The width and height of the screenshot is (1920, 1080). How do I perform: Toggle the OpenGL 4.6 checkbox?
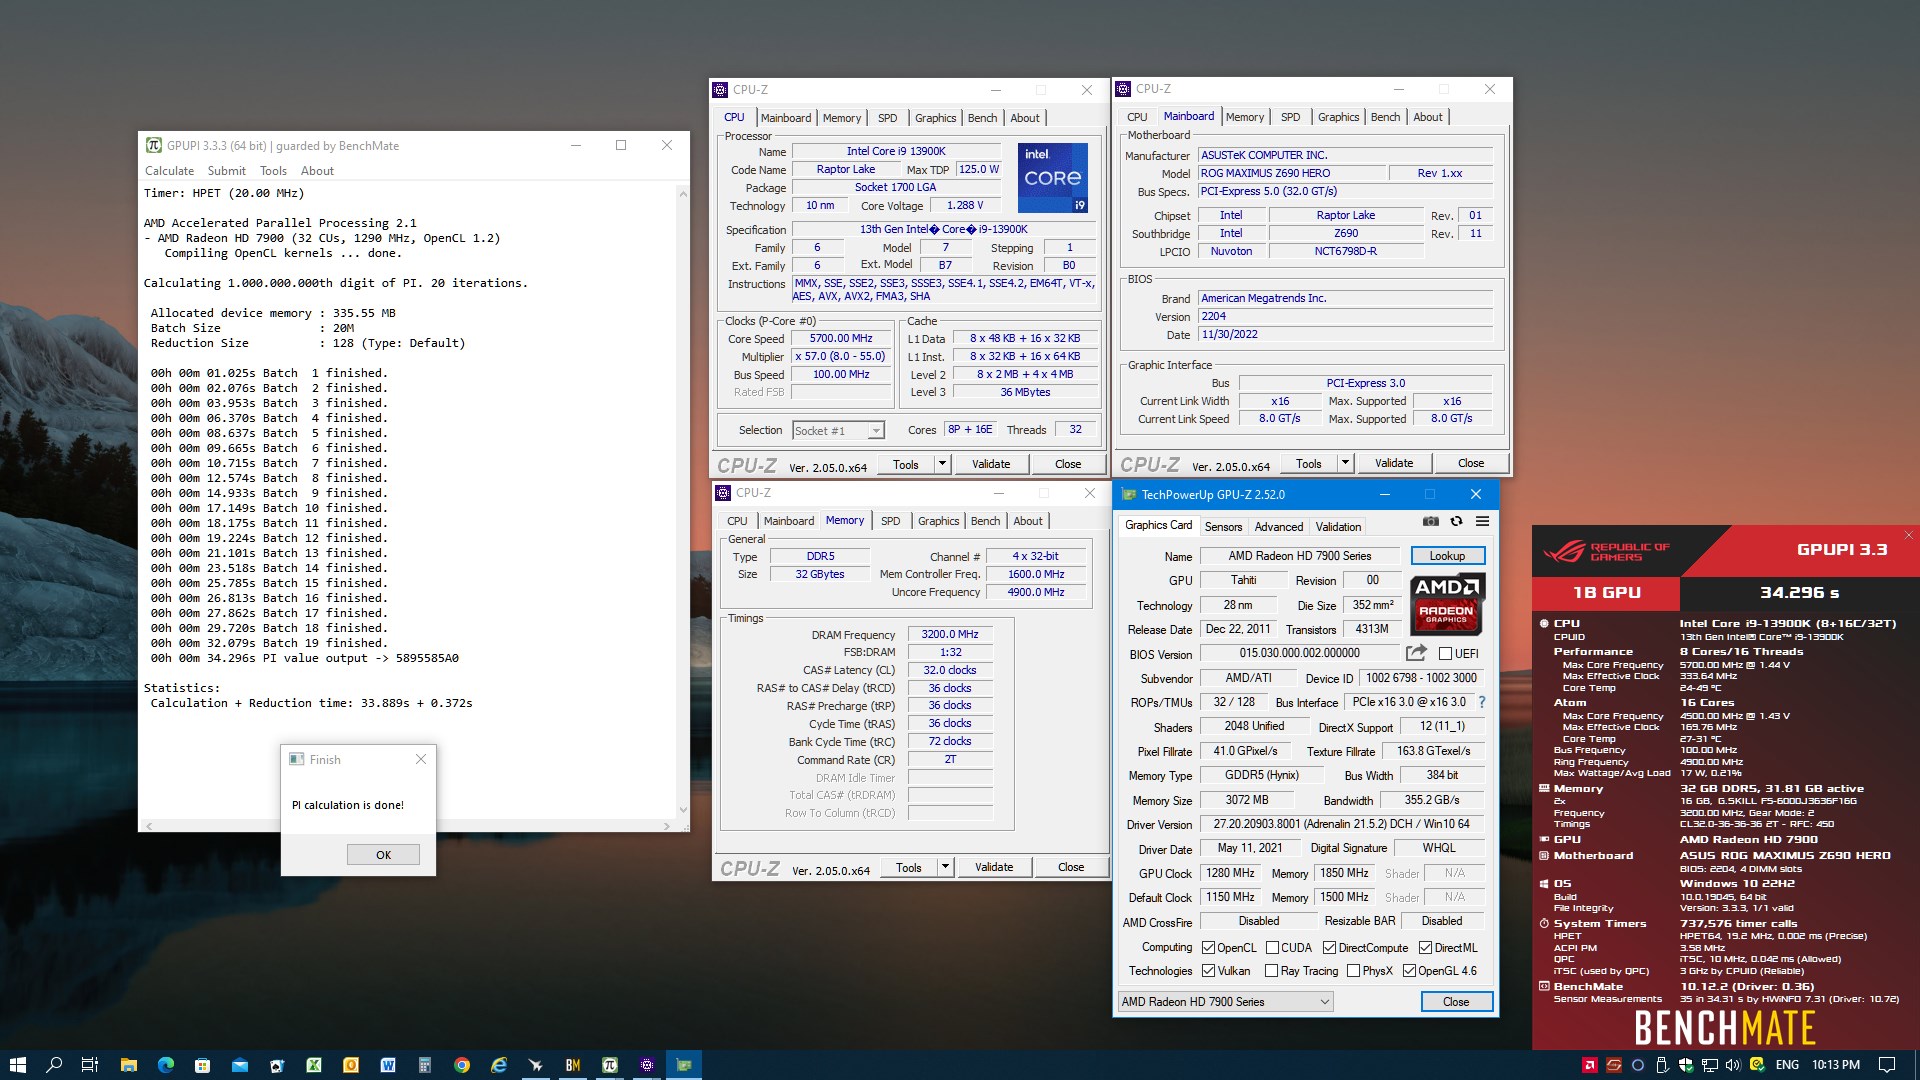(1409, 971)
